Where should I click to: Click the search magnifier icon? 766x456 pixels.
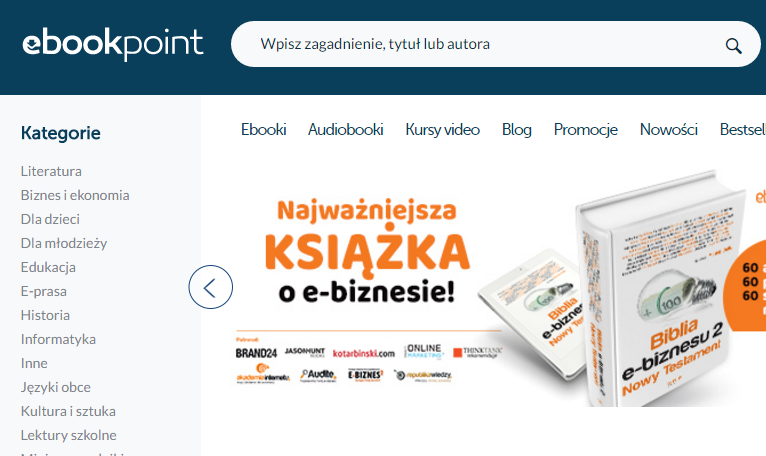[733, 46]
